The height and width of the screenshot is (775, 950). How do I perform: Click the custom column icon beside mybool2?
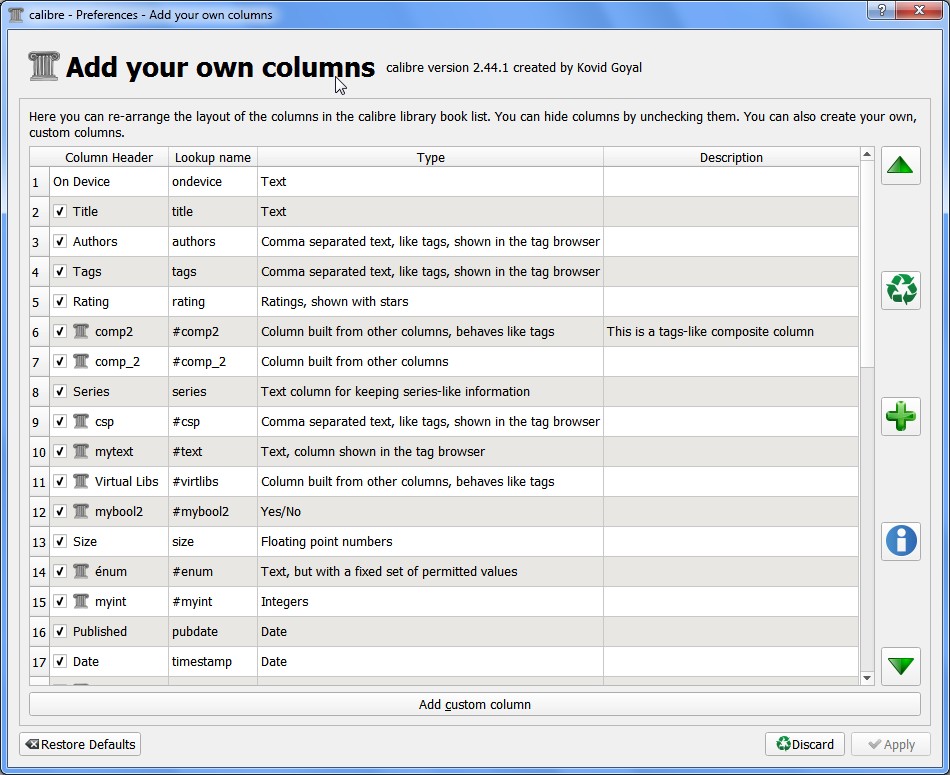81,512
